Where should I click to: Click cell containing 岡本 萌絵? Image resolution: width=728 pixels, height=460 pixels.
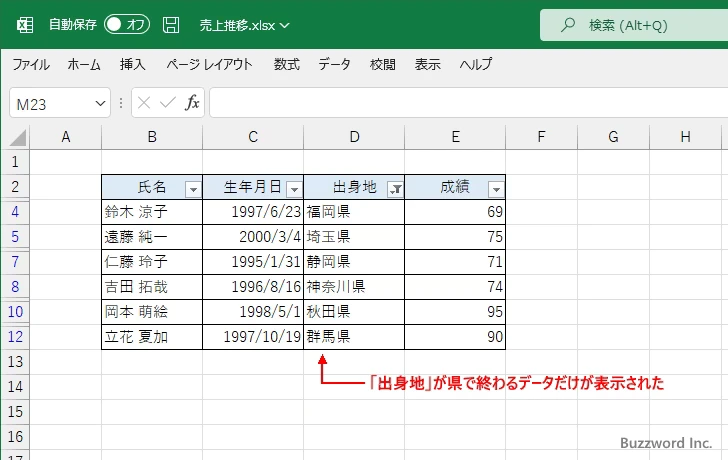coord(152,312)
